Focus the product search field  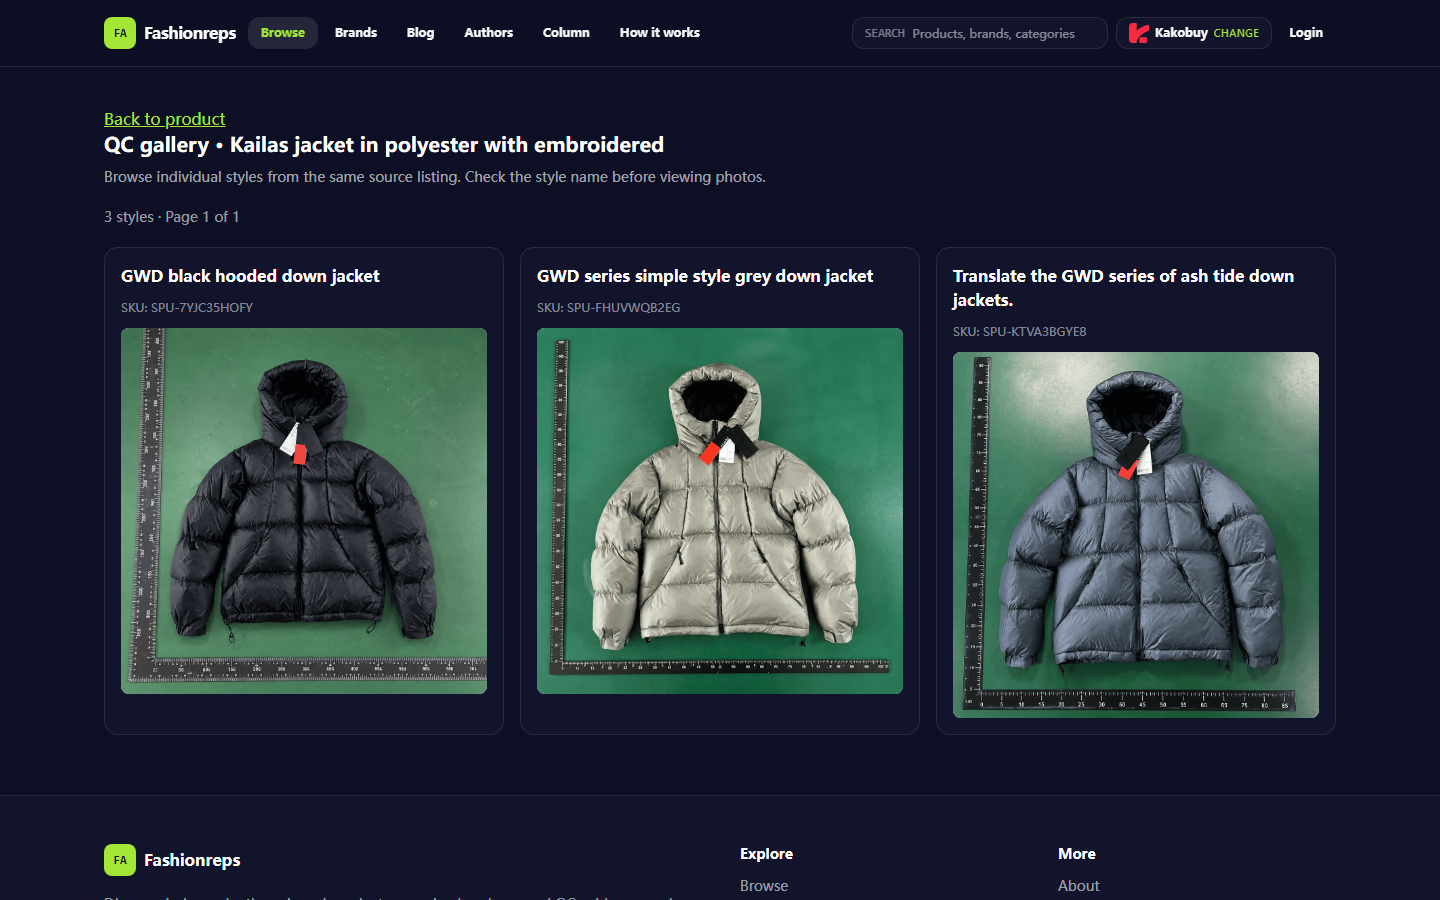point(980,33)
